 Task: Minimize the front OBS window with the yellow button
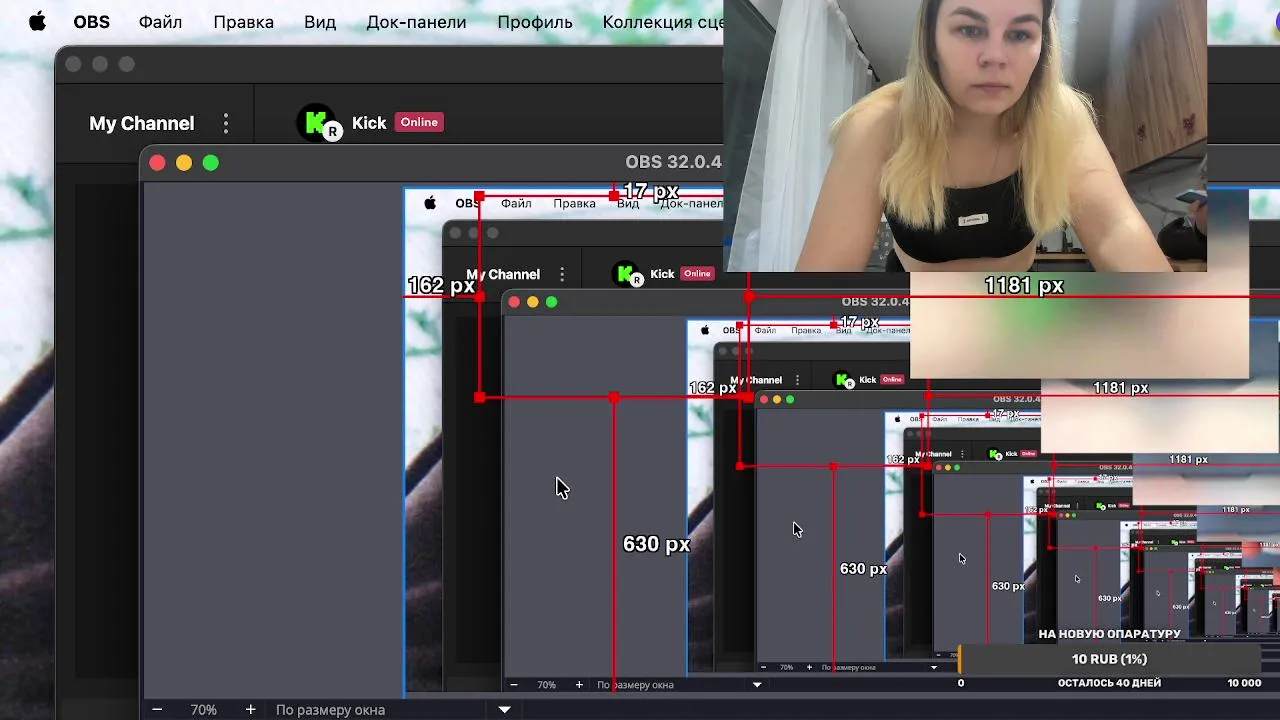point(184,163)
